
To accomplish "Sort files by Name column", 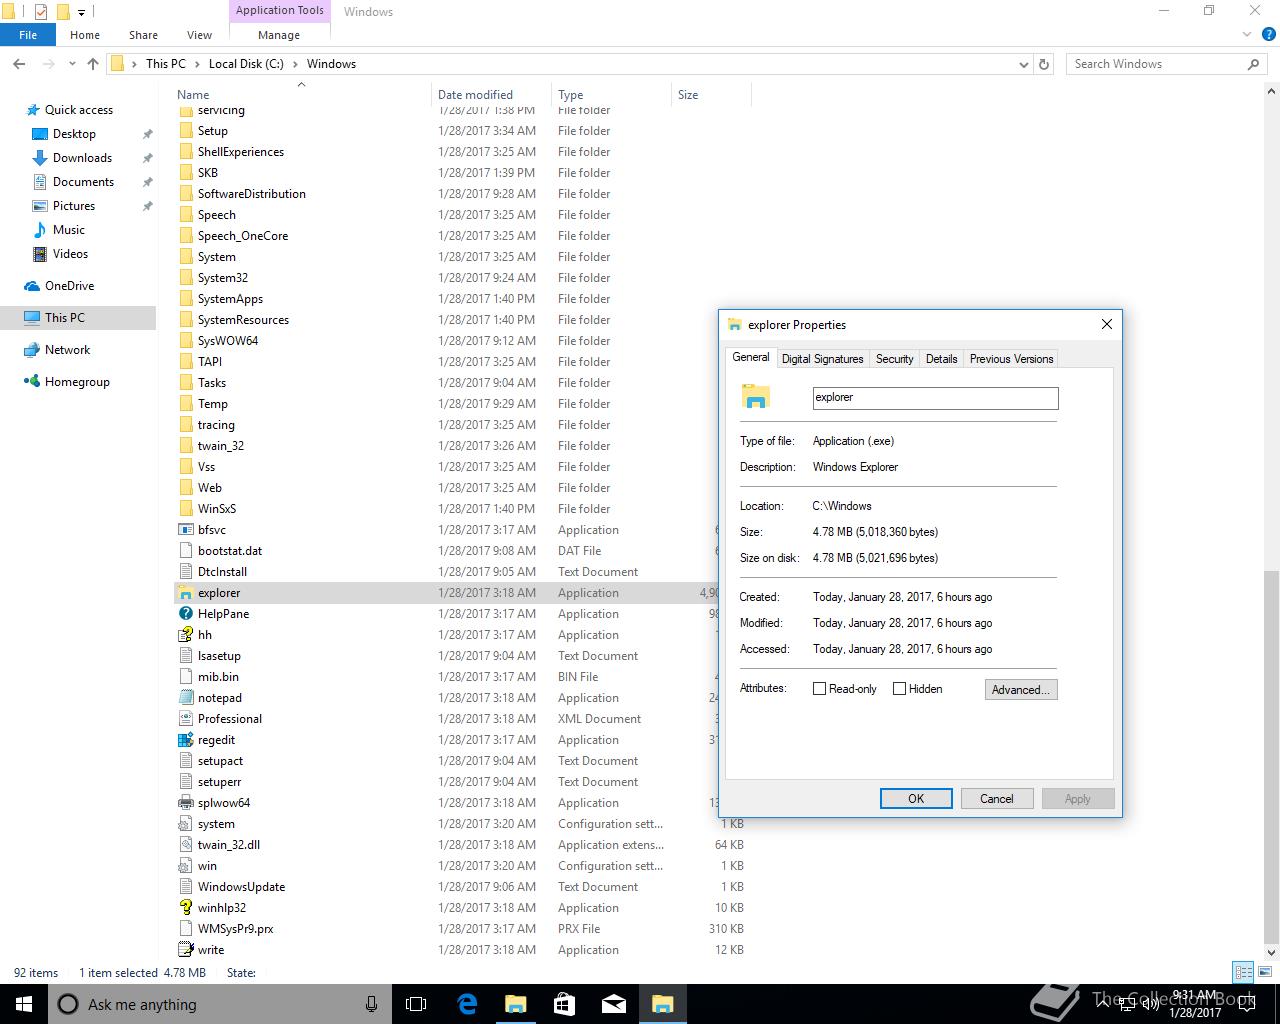I will point(300,95).
